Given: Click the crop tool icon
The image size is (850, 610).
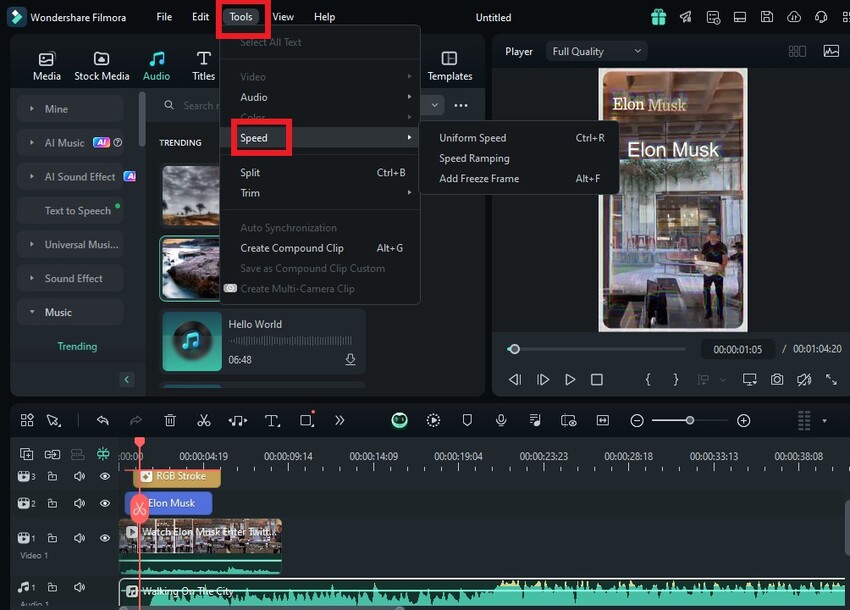Looking at the screenshot, I should (x=306, y=420).
